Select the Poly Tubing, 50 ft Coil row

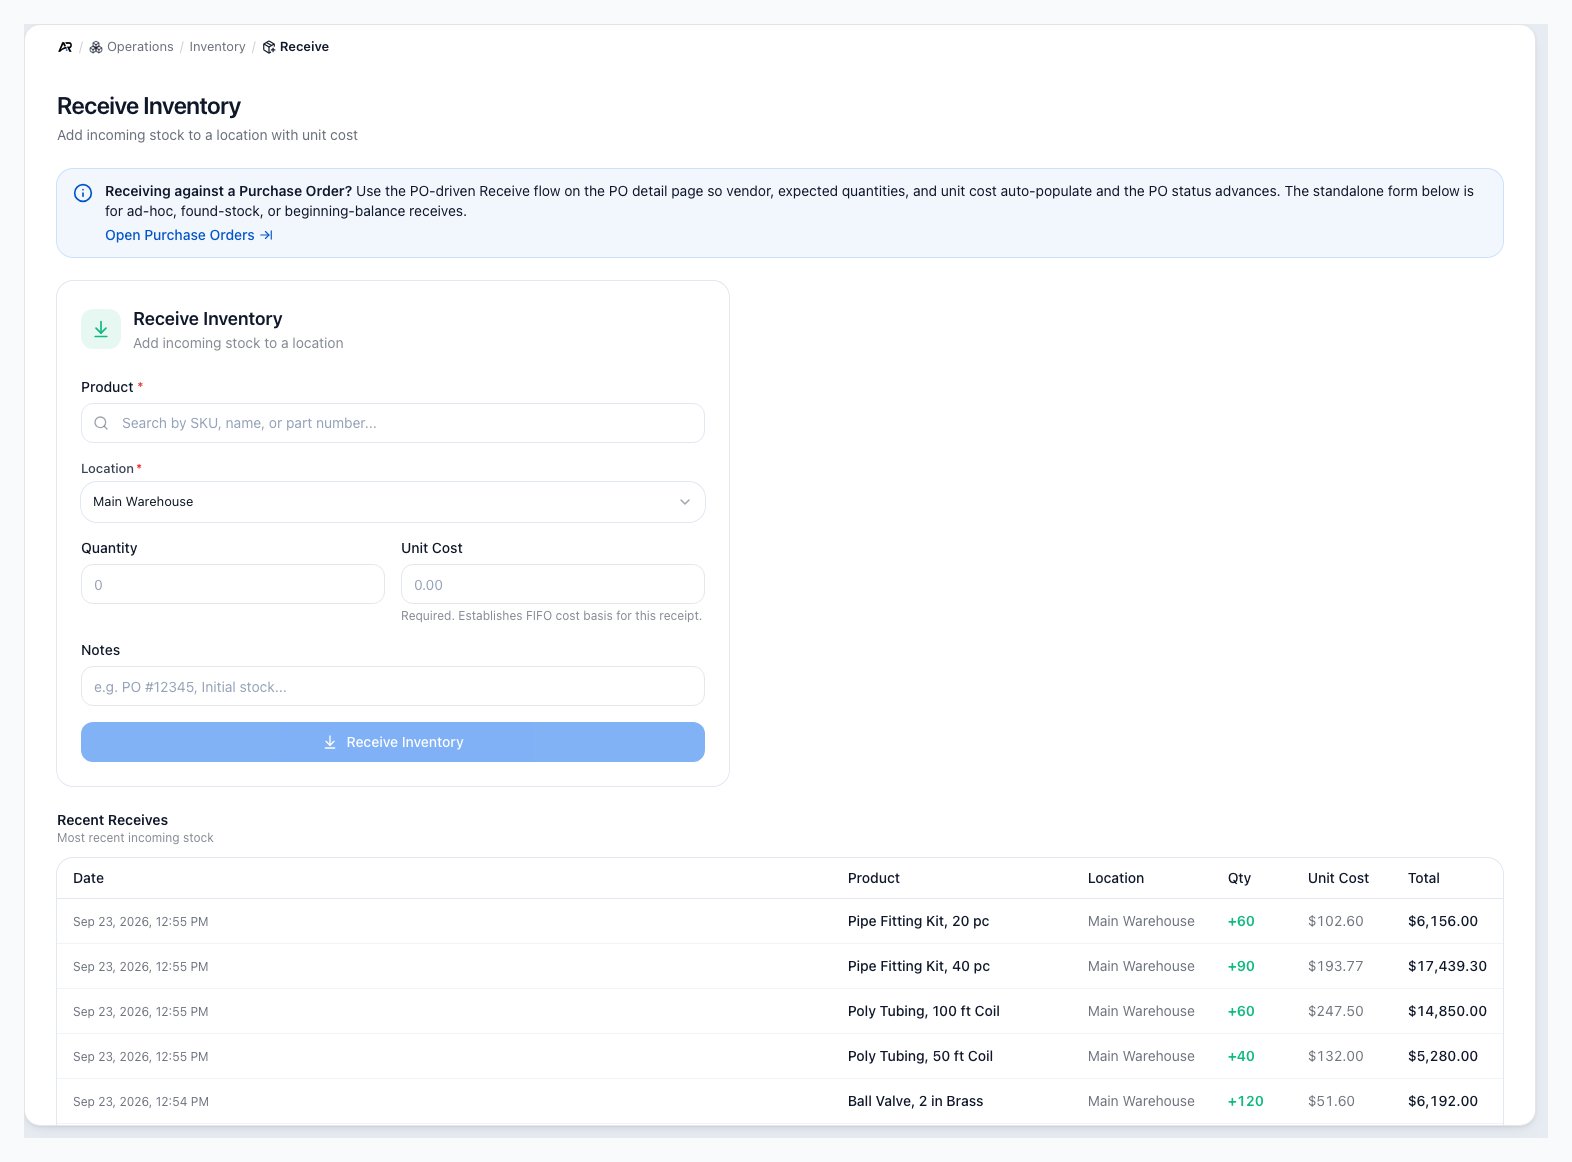[780, 1056]
